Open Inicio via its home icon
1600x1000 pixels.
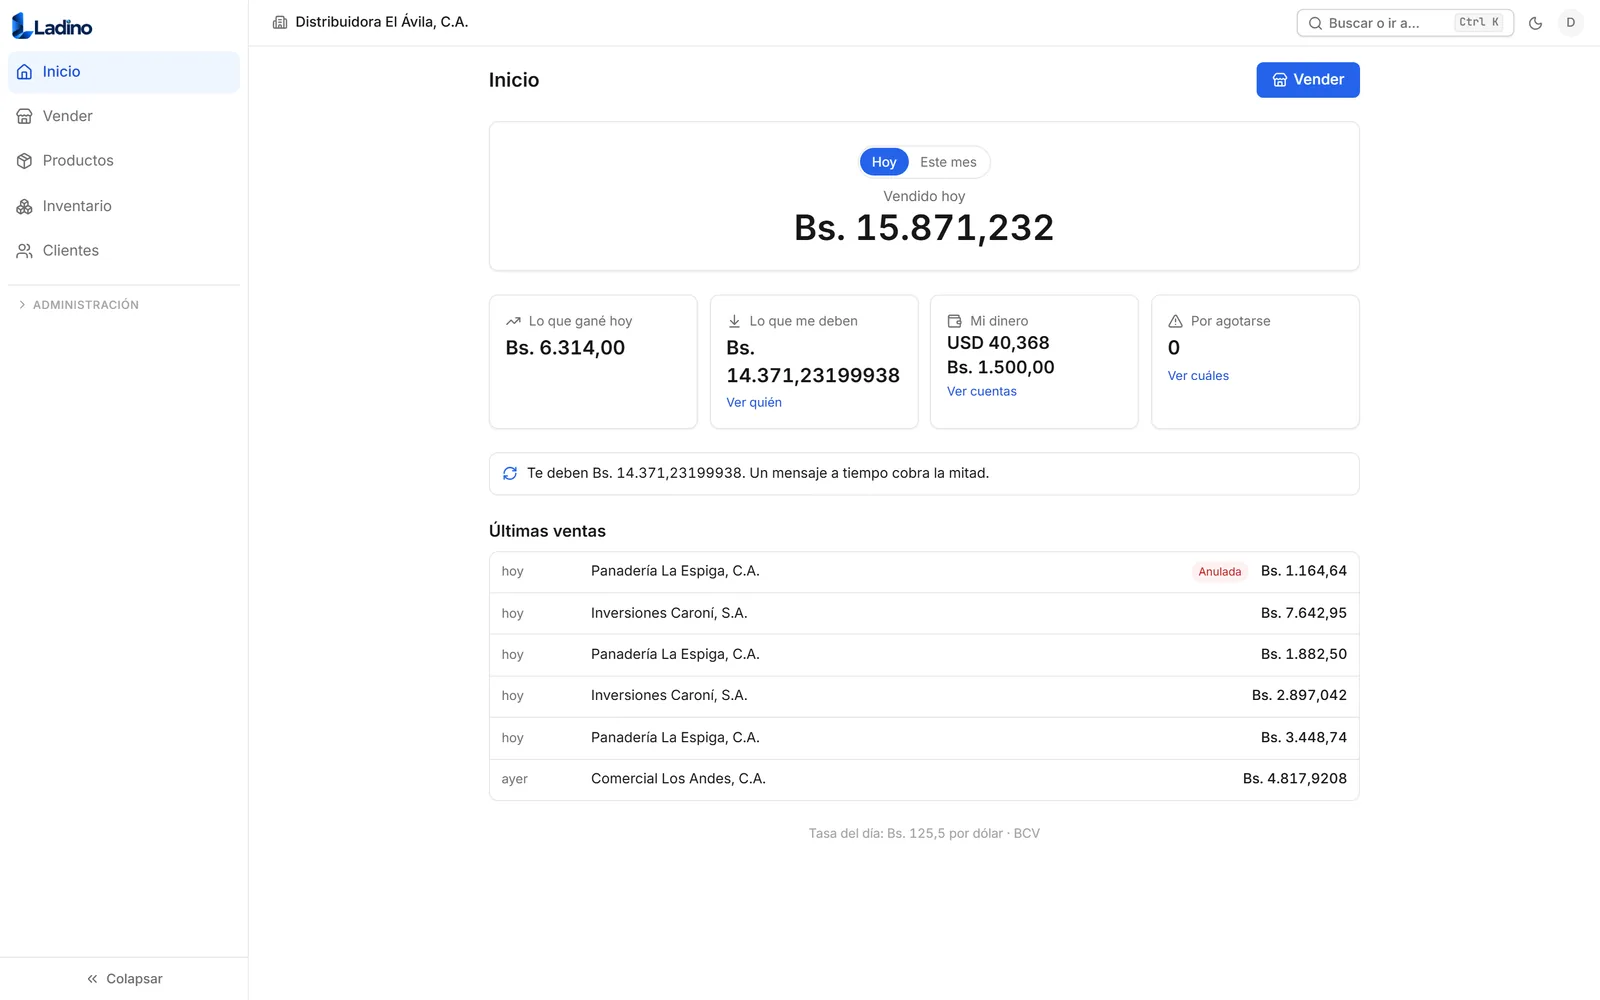pyautogui.click(x=25, y=72)
